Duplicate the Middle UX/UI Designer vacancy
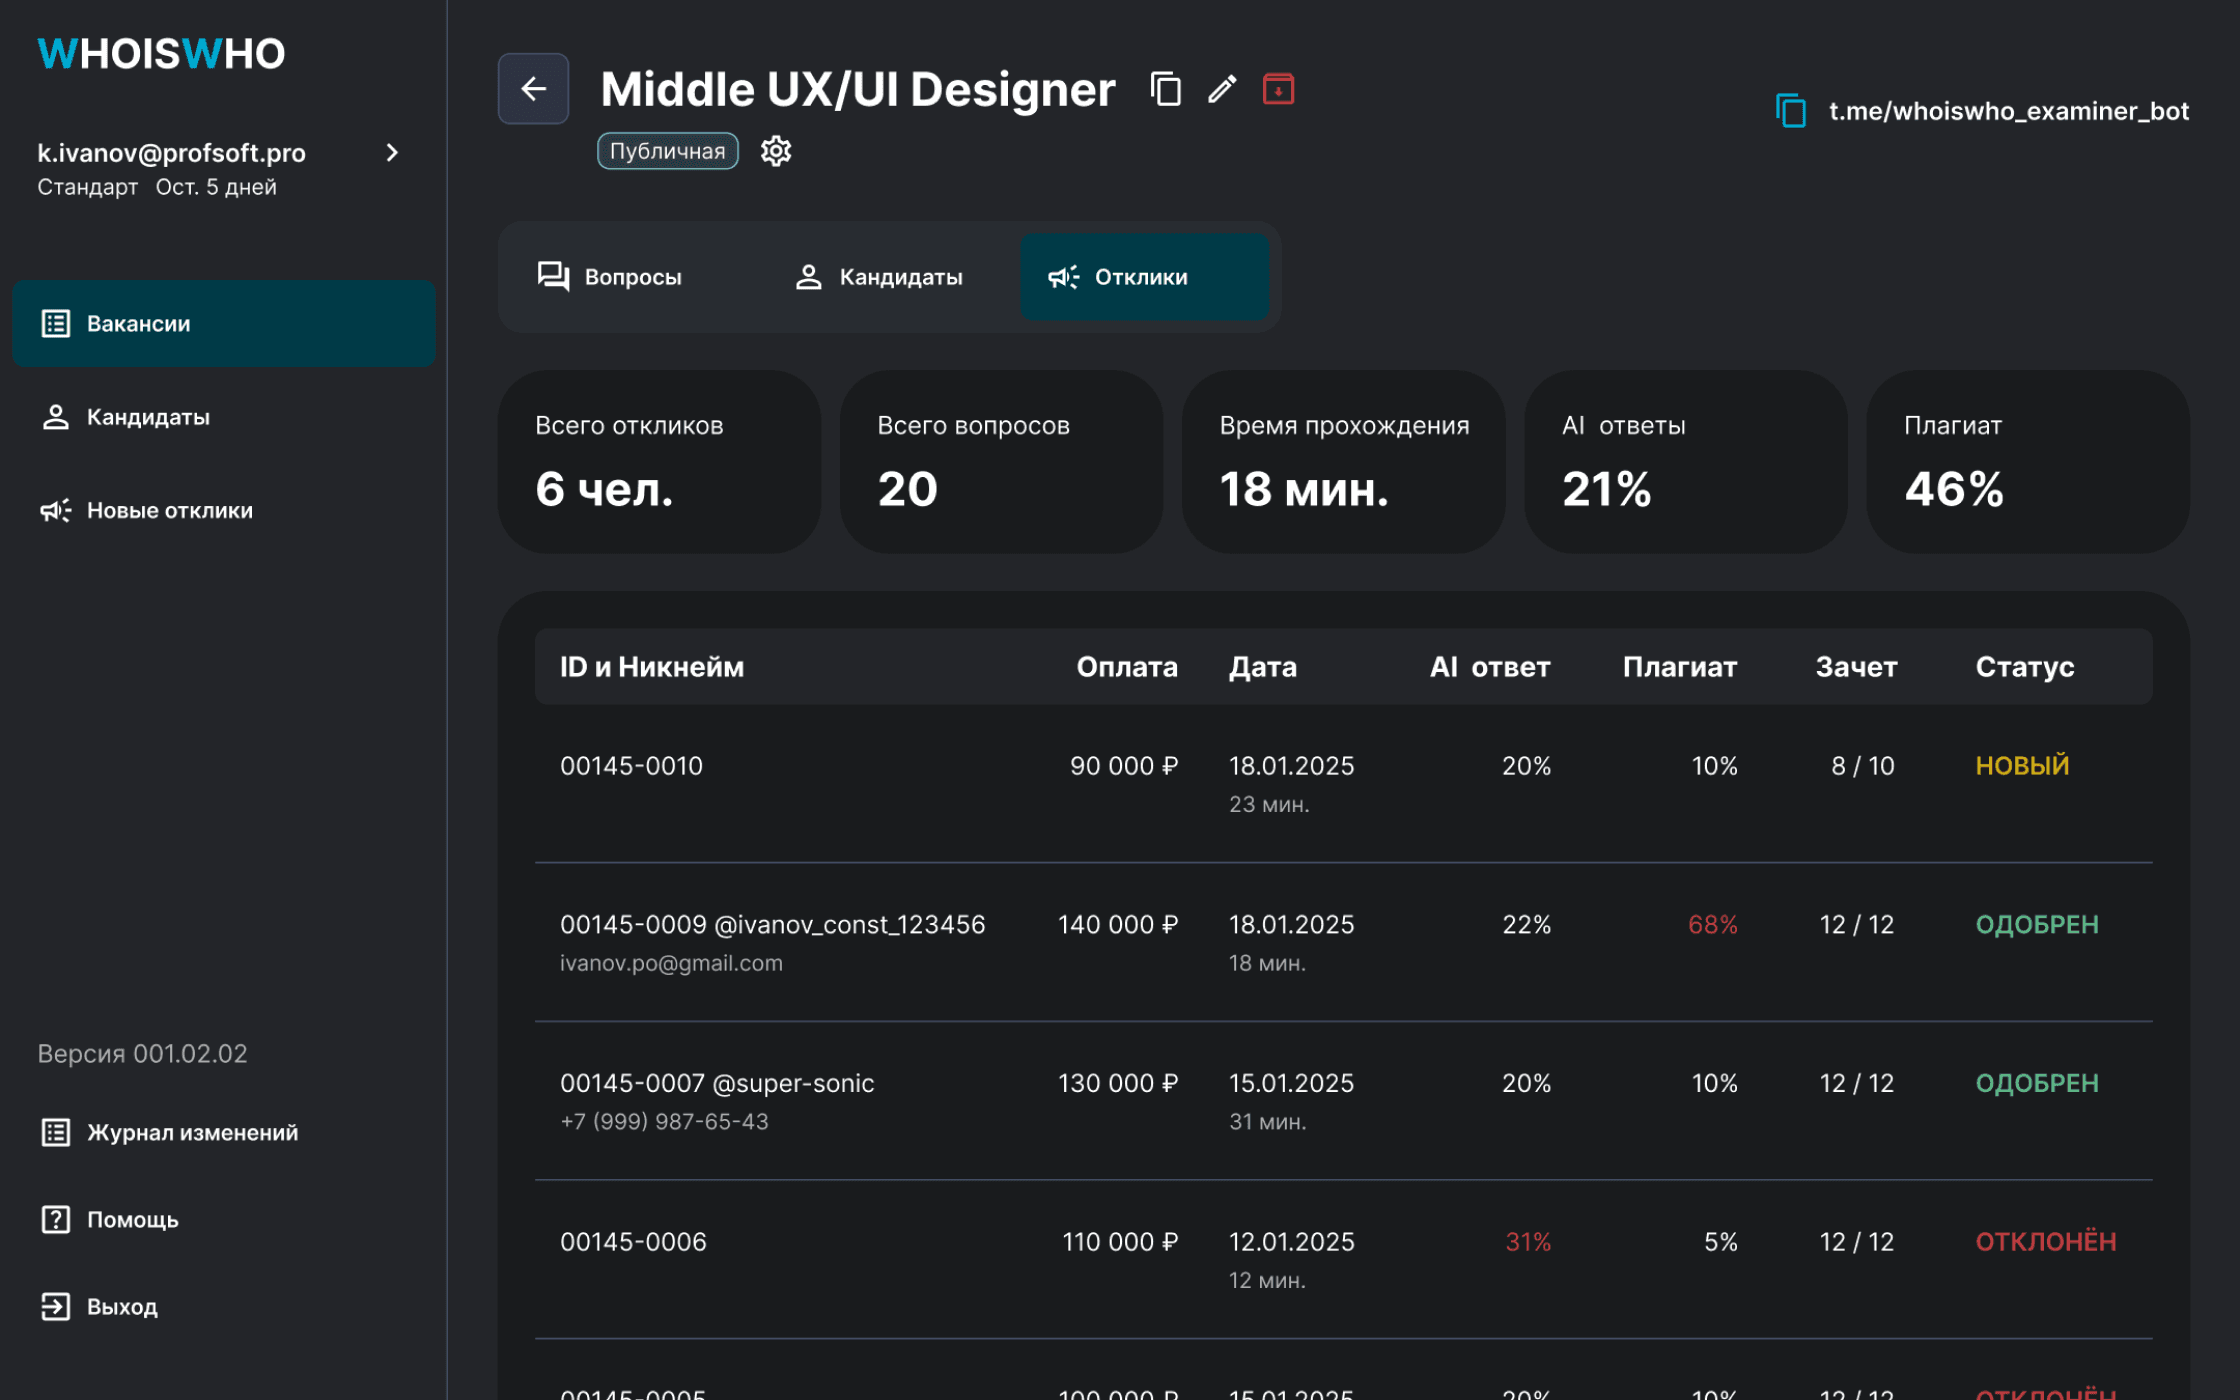2240x1400 pixels. (x=1165, y=89)
